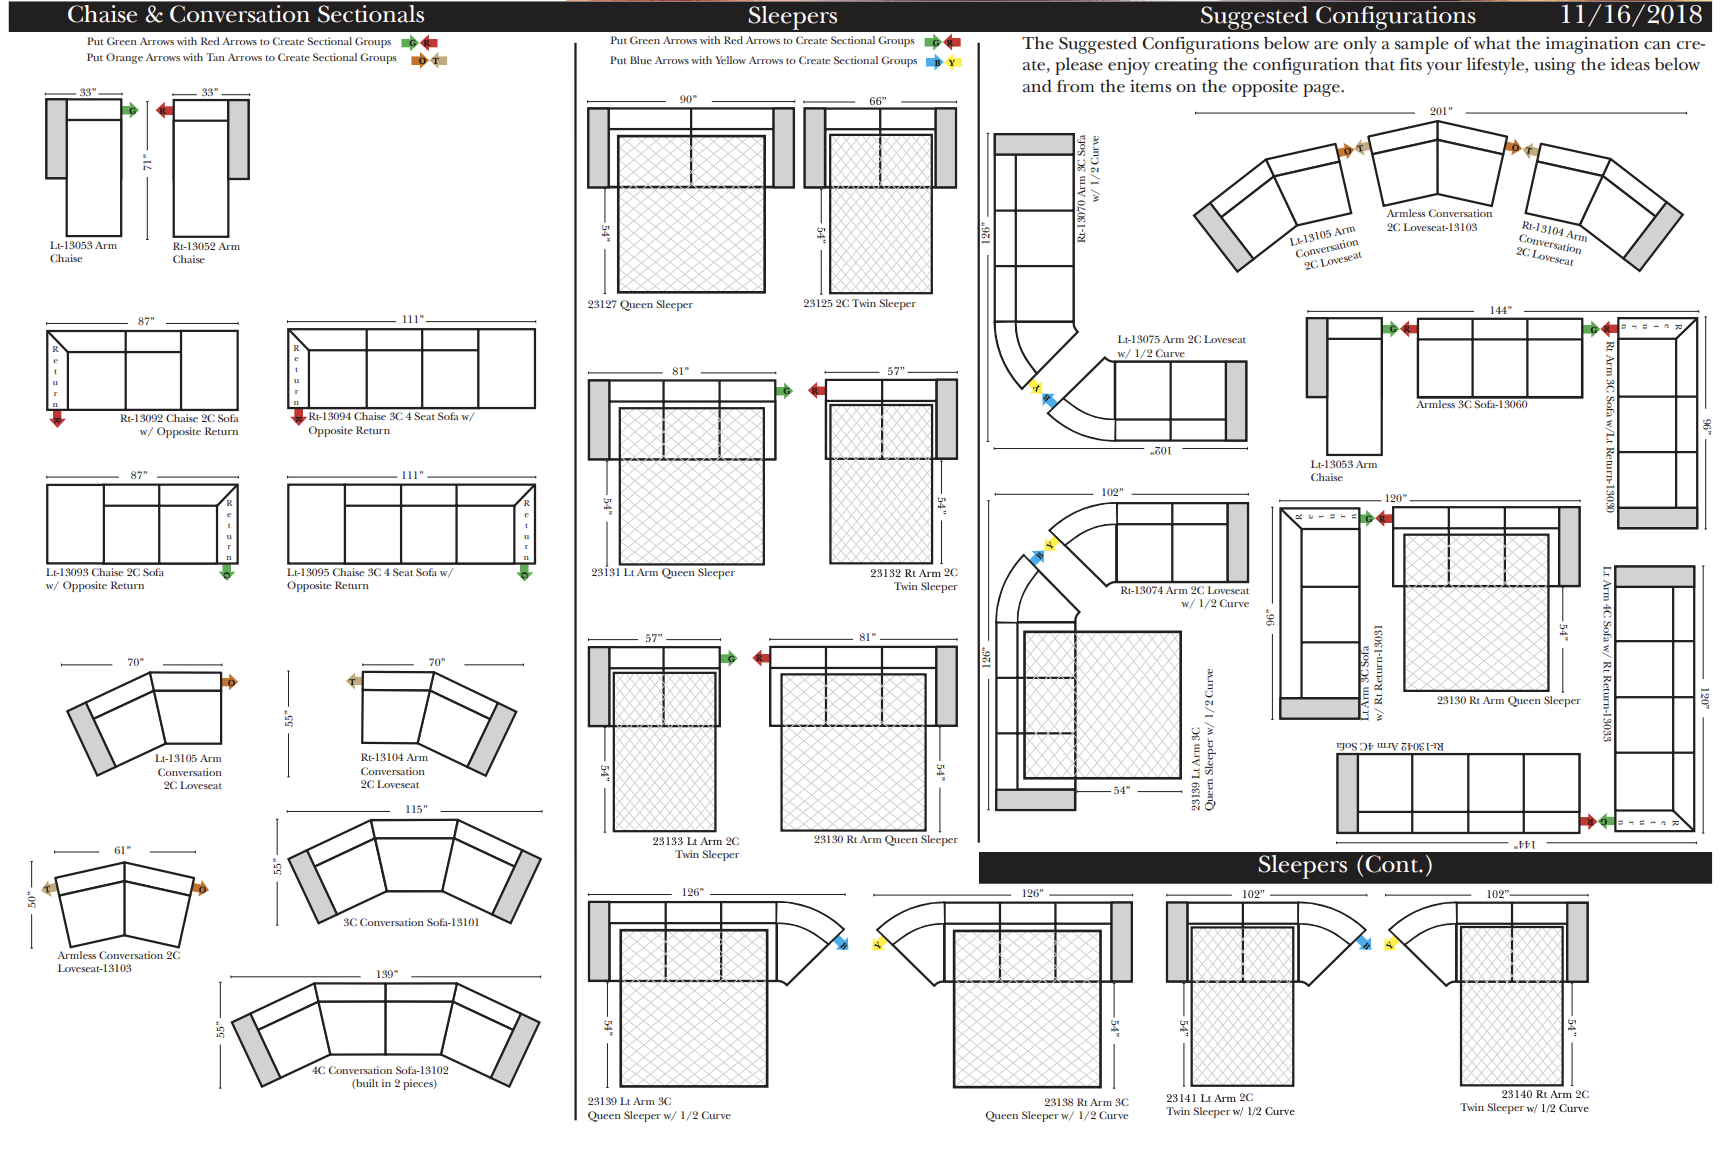Click the 11/16/2018 date in header
The image size is (1731, 1170).
[1630, 15]
